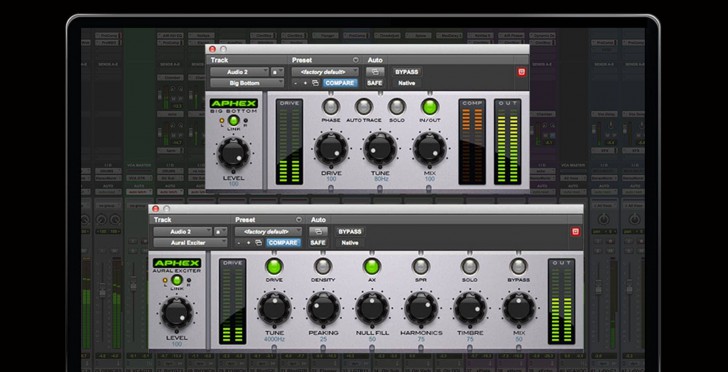The width and height of the screenshot is (728, 372).
Task: Click copy settings icon in Big Bottom window
Action: [x=315, y=83]
